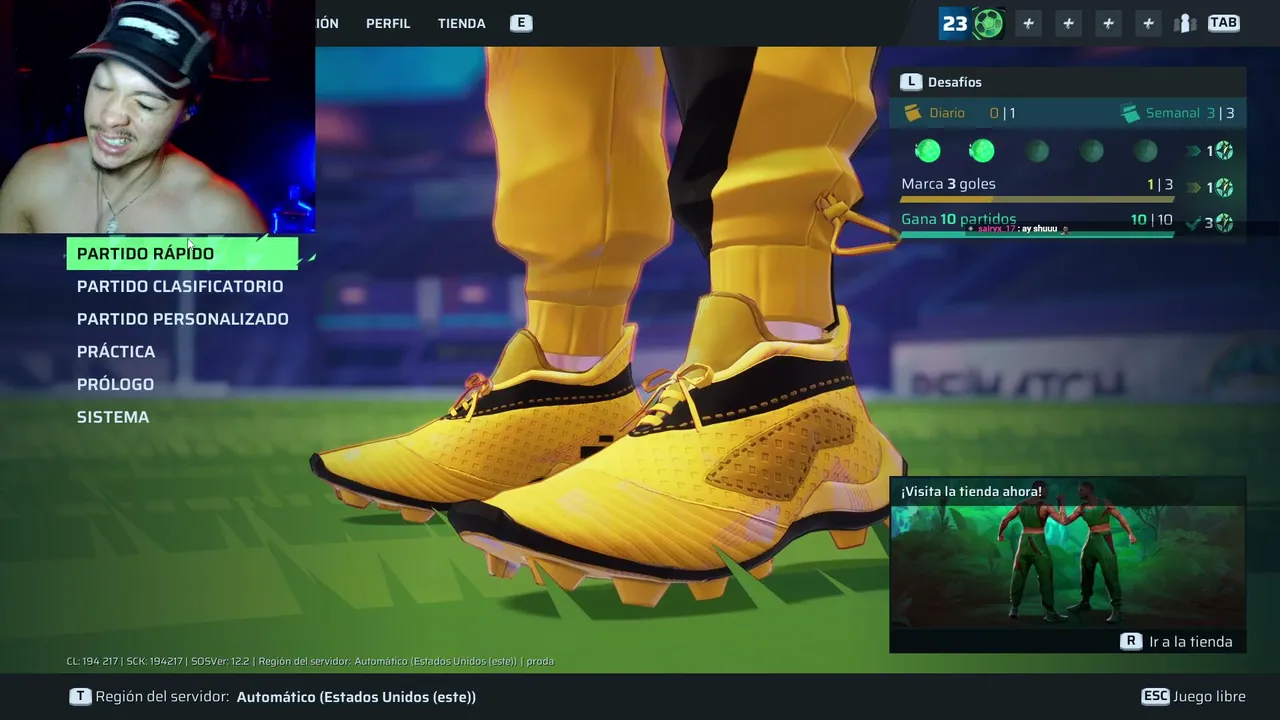1280x720 pixels.
Task: Switch to the Tienda tab
Action: [462, 23]
